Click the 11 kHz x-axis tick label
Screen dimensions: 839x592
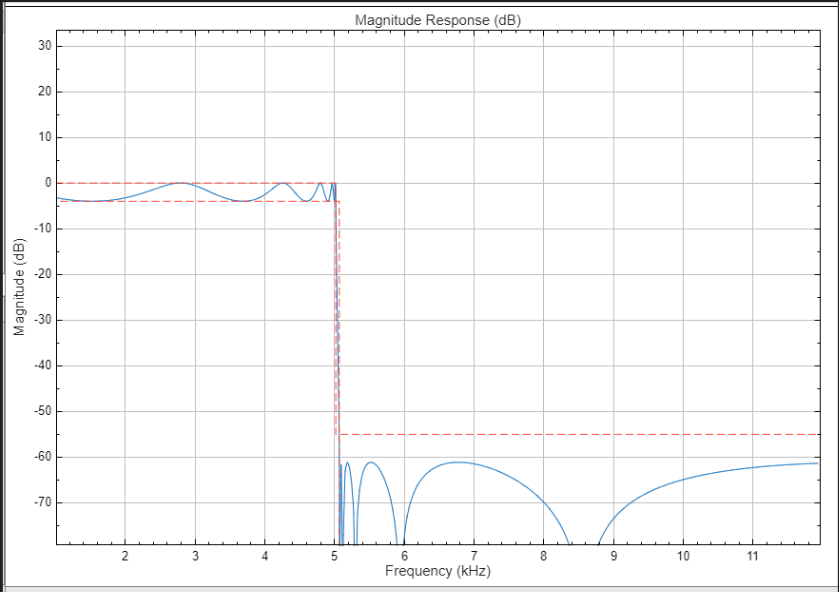(753, 555)
